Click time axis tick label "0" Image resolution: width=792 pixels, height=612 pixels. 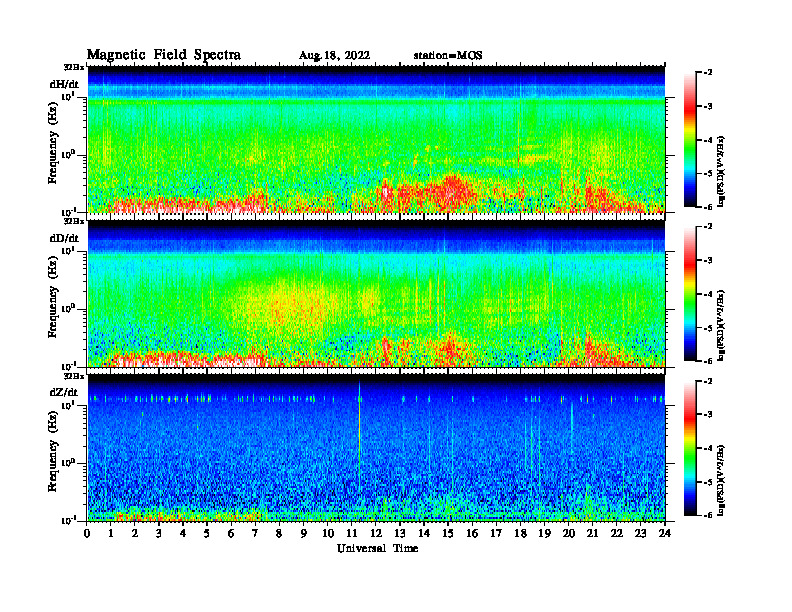click(x=87, y=534)
